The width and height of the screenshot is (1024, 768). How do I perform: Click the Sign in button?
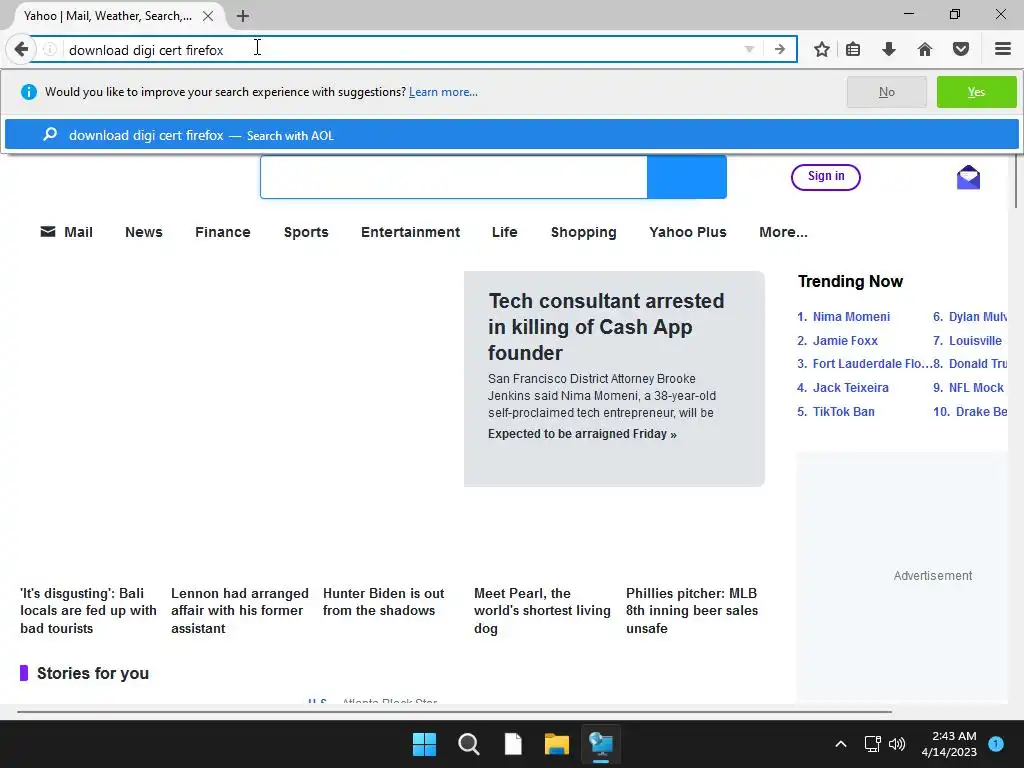[825, 177]
